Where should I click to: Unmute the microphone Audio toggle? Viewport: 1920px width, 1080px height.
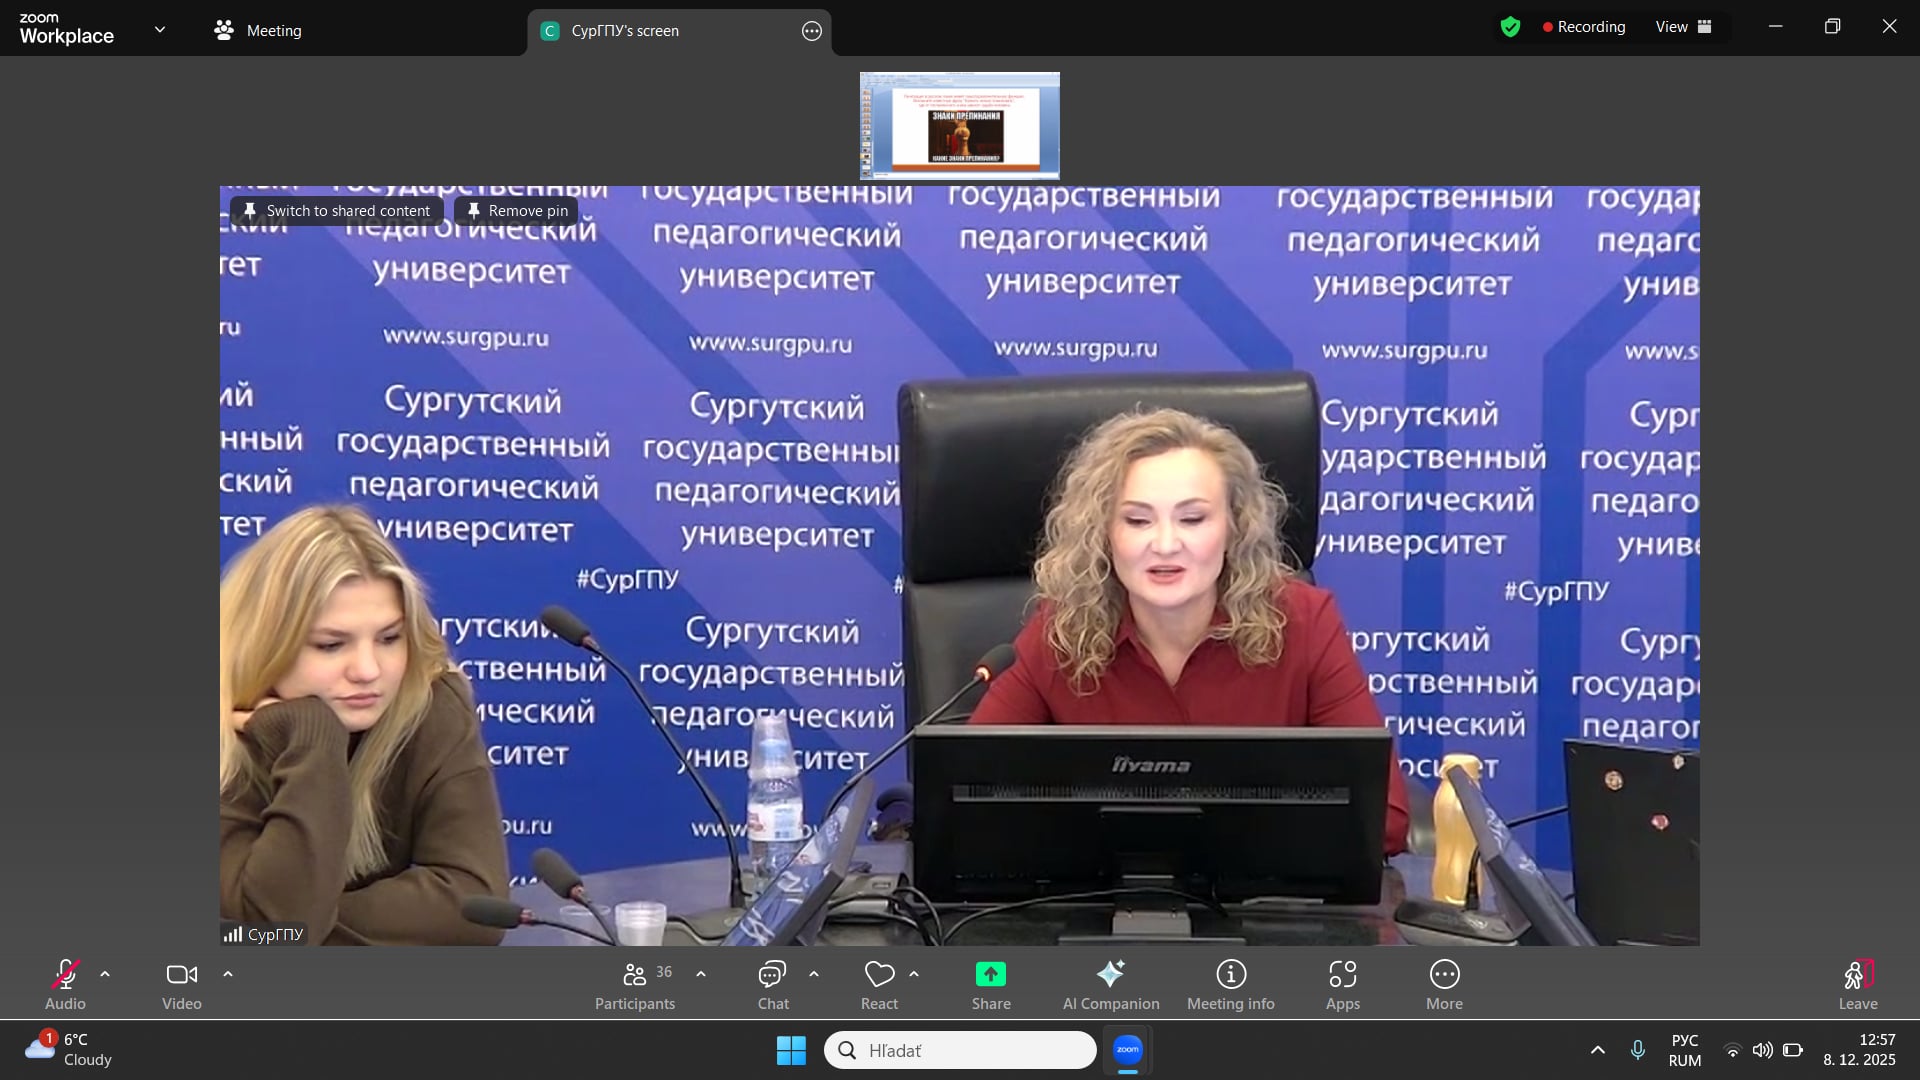65,974
